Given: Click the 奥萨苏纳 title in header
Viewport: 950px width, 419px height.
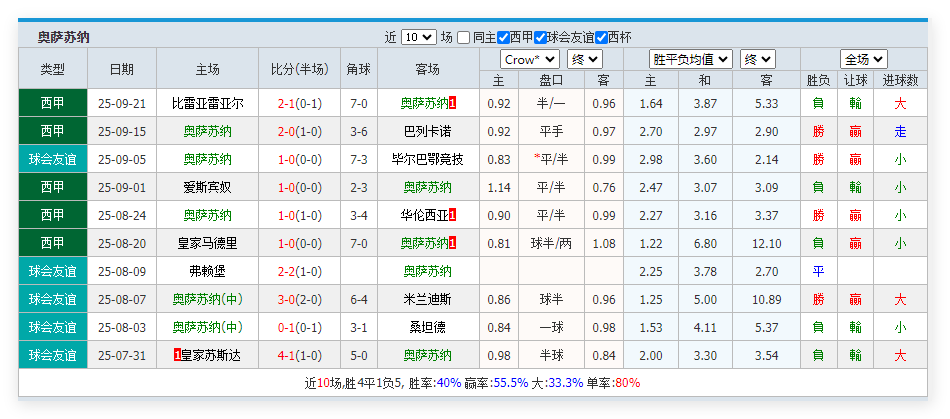Looking at the screenshot, I should point(64,37).
